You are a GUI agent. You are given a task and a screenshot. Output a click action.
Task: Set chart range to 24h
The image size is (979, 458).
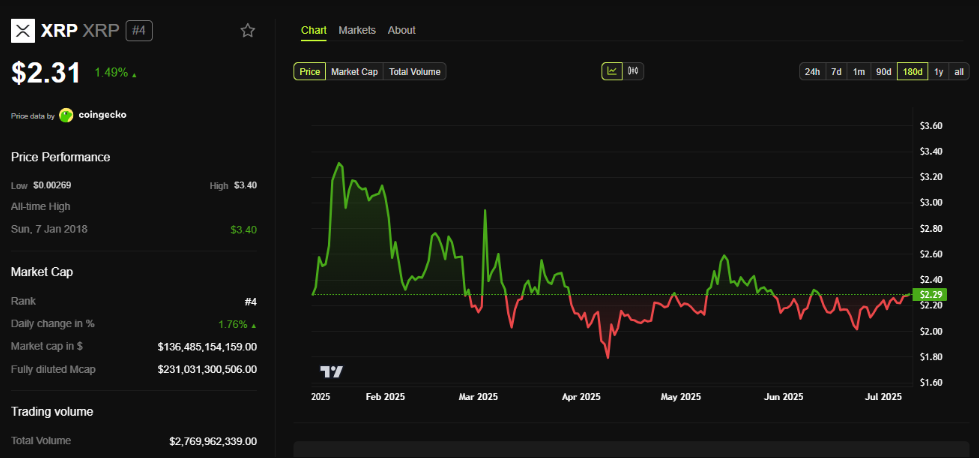(x=812, y=72)
